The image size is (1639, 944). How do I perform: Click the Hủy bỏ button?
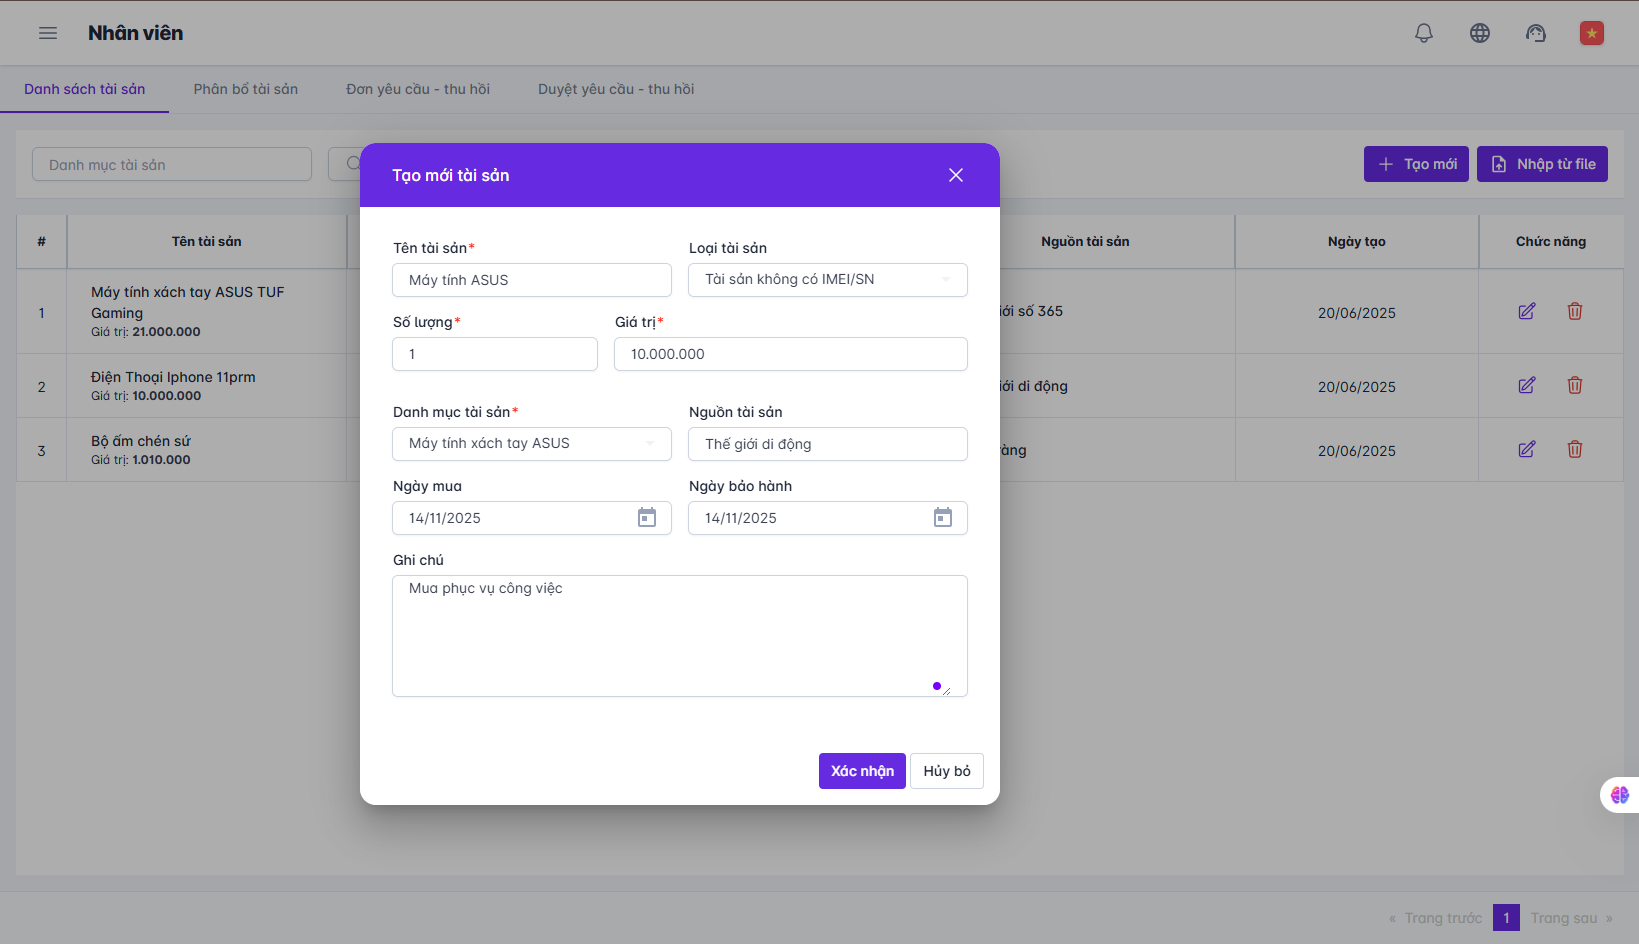[x=946, y=771]
